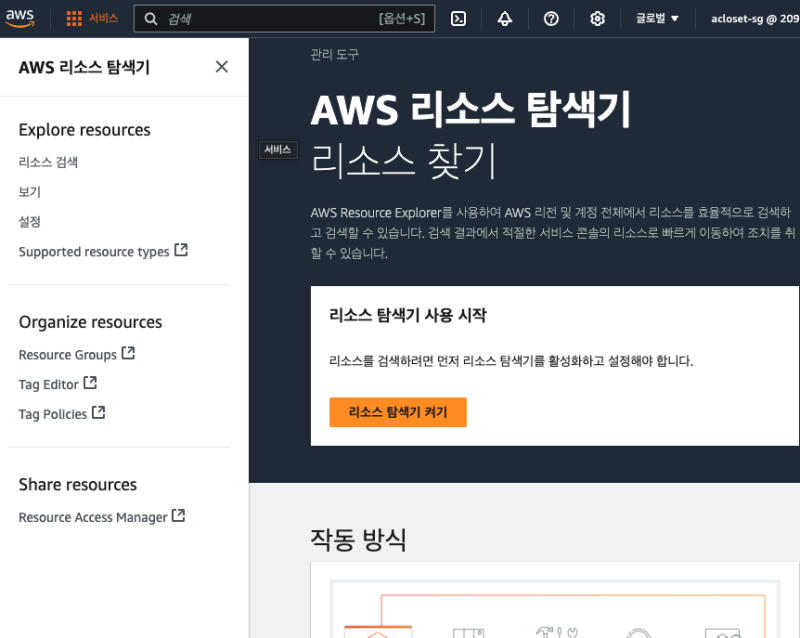The width and height of the screenshot is (800, 638).
Task: Click external link icon beside Supported resource types
Action: pyautogui.click(x=181, y=250)
